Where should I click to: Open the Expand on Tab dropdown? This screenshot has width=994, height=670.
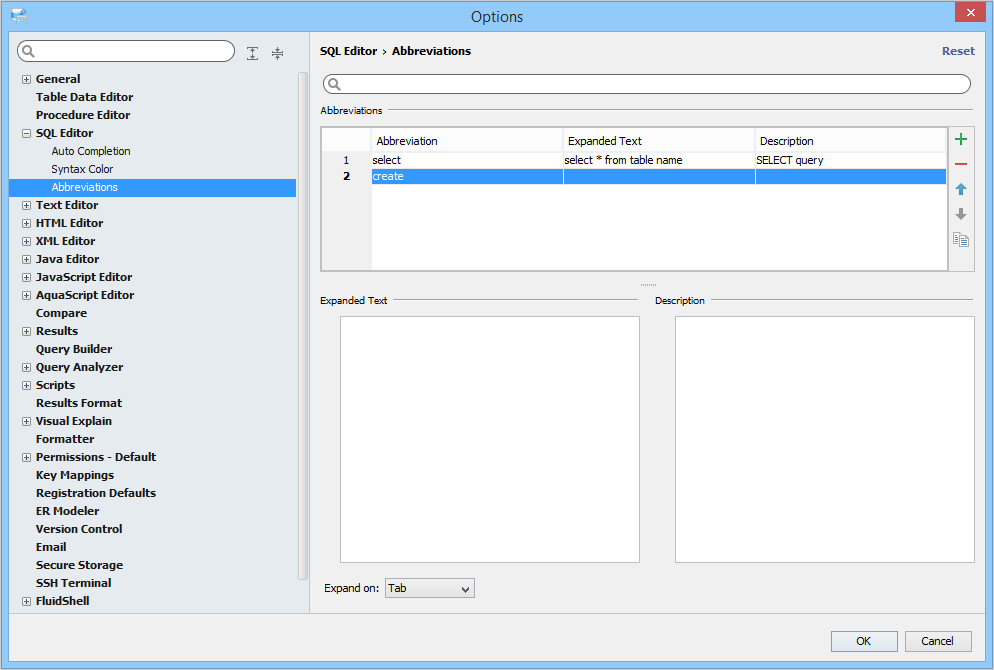pos(429,588)
